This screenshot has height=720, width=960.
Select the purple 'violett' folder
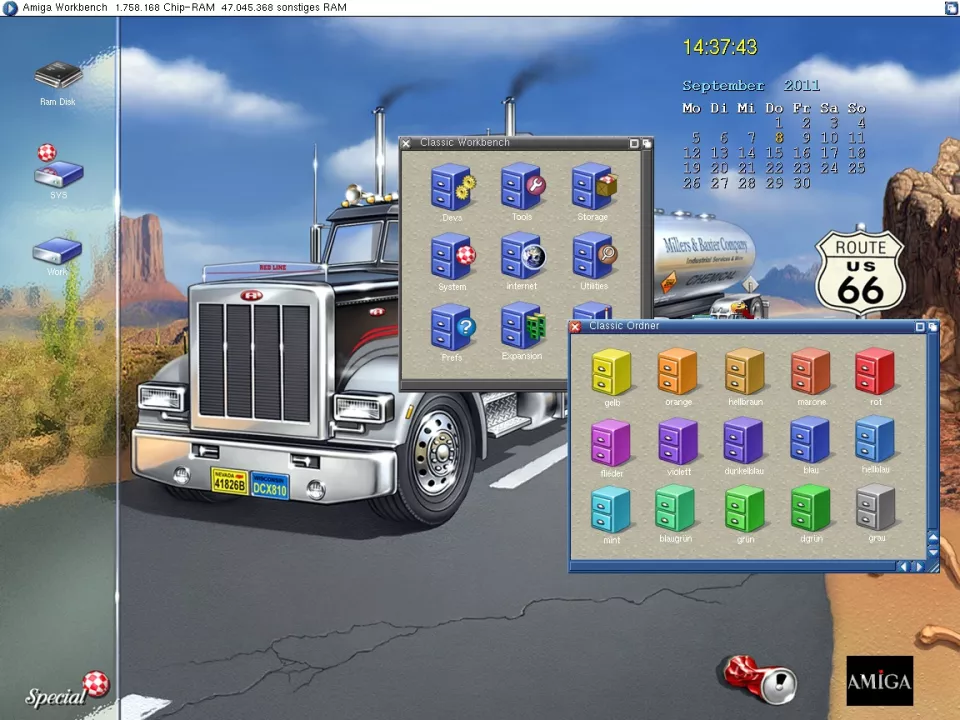678,441
